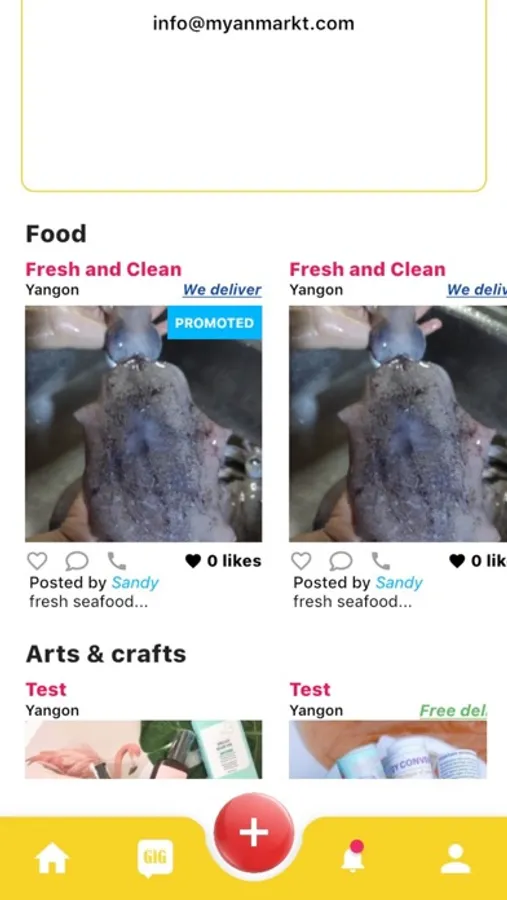Open the flamingo cosmetics thumbnail
Screen dimensions: 507x900
tap(144, 750)
